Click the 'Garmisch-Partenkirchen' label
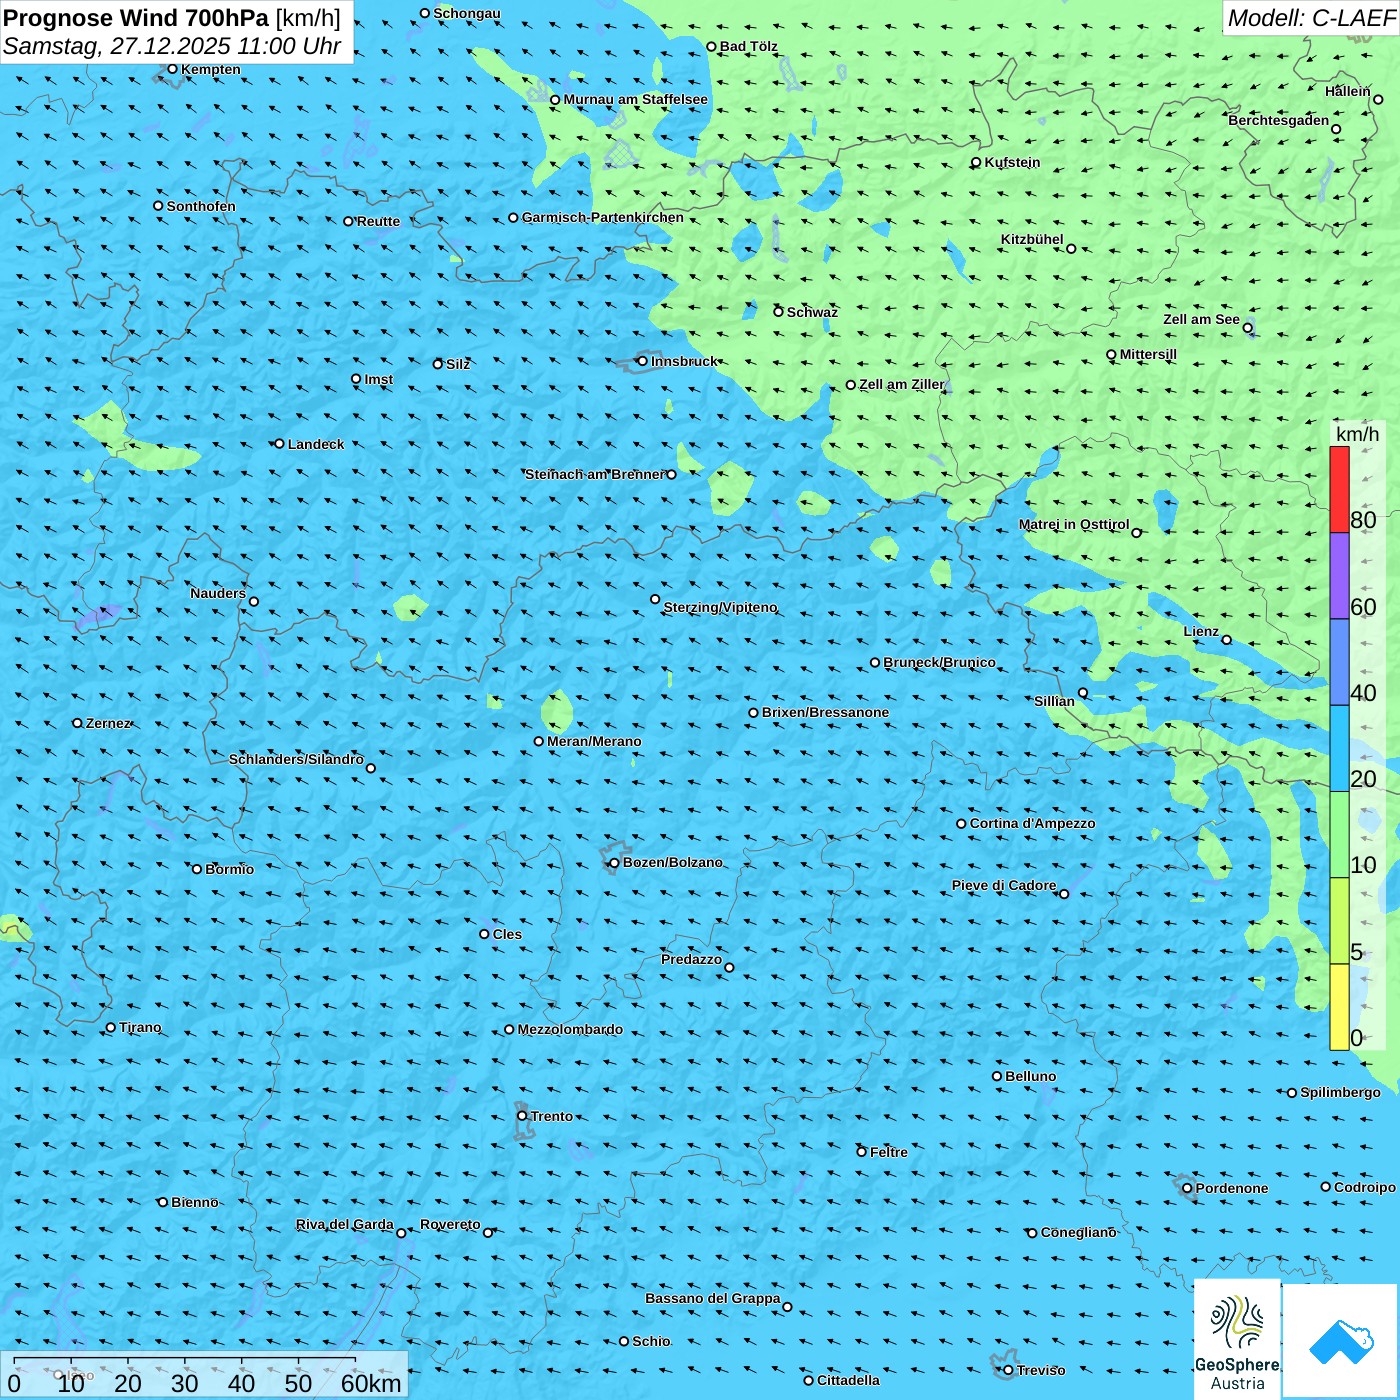This screenshot has height=1400, width=1400. pyautogui.click(x=603, y=217)
